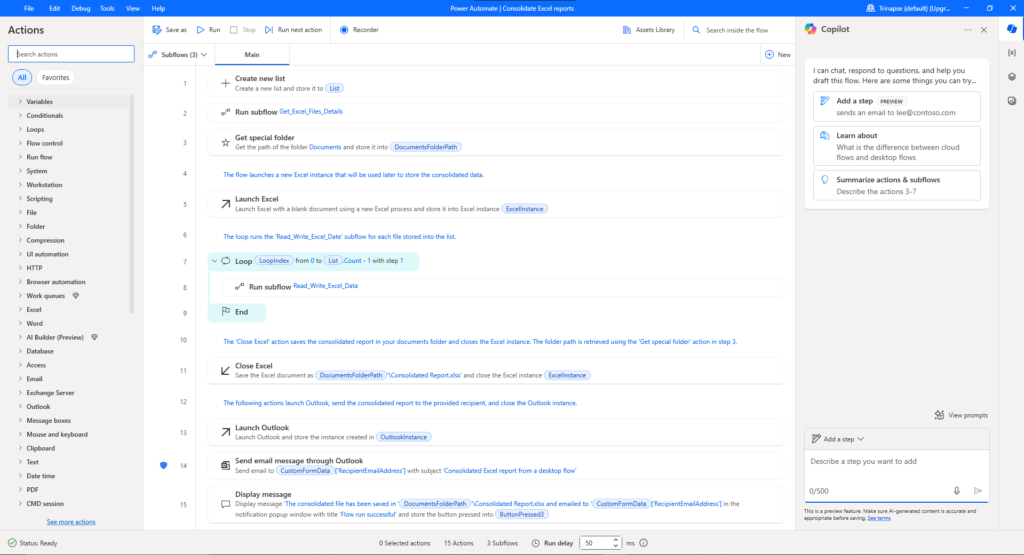1024x555 pixels.
Task: Click the End flag icon
Action: point(226,311)
